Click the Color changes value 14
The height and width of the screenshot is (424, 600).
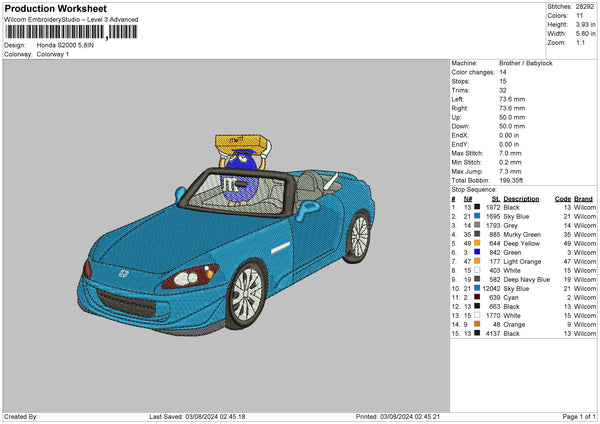click(x=503, y=72)
